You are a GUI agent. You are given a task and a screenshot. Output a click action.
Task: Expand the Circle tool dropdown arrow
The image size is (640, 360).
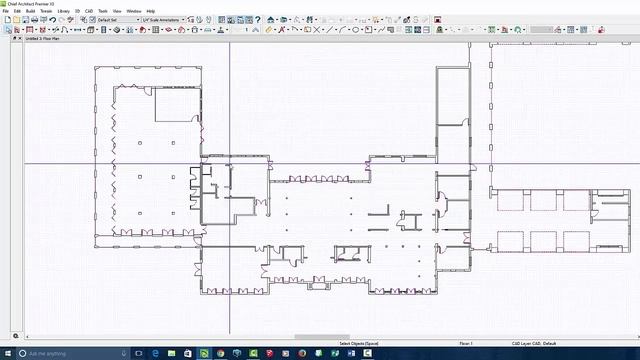361,30
